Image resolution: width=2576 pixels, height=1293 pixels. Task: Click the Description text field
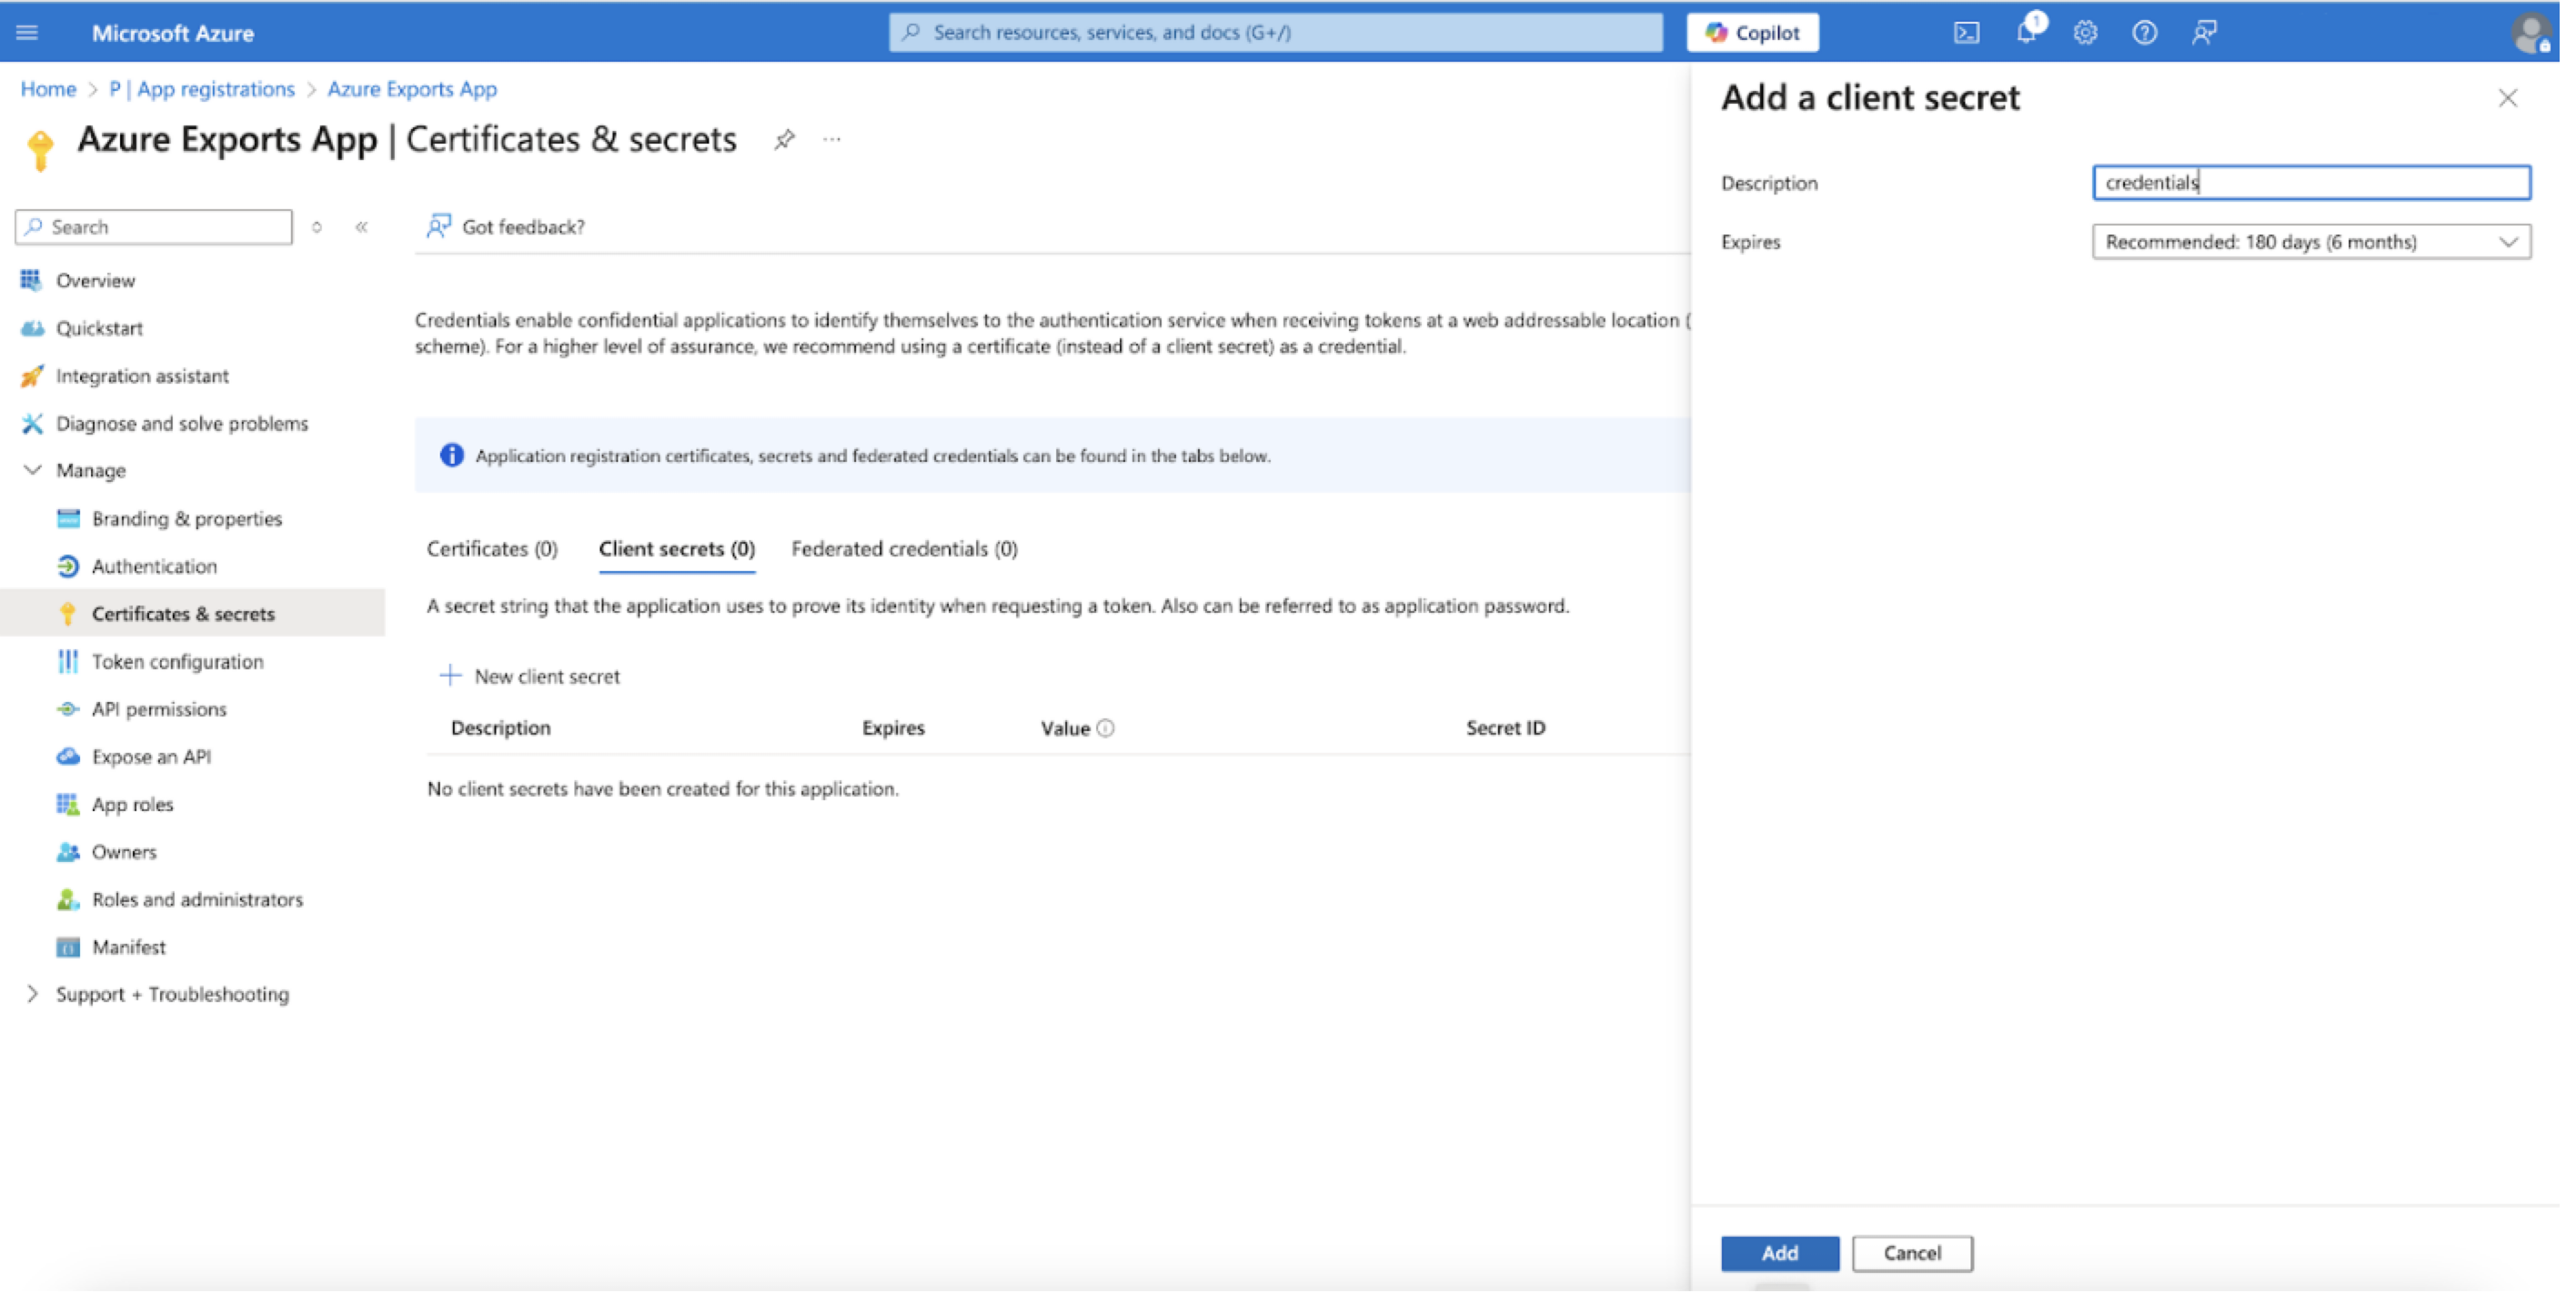2310,183
